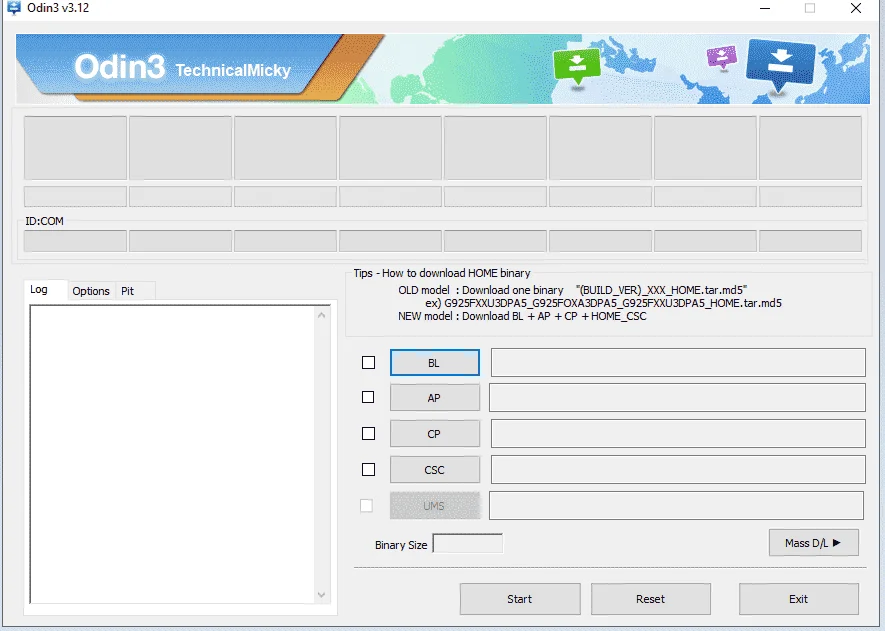Exit the Odin3 application
The width and height of the screenshot is (885, 631).
point(799,599)
